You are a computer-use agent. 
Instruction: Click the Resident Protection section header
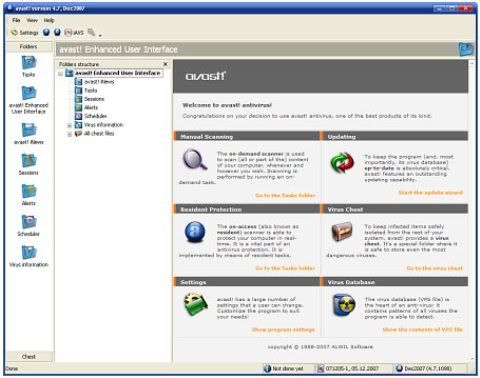tap(247, 209)
